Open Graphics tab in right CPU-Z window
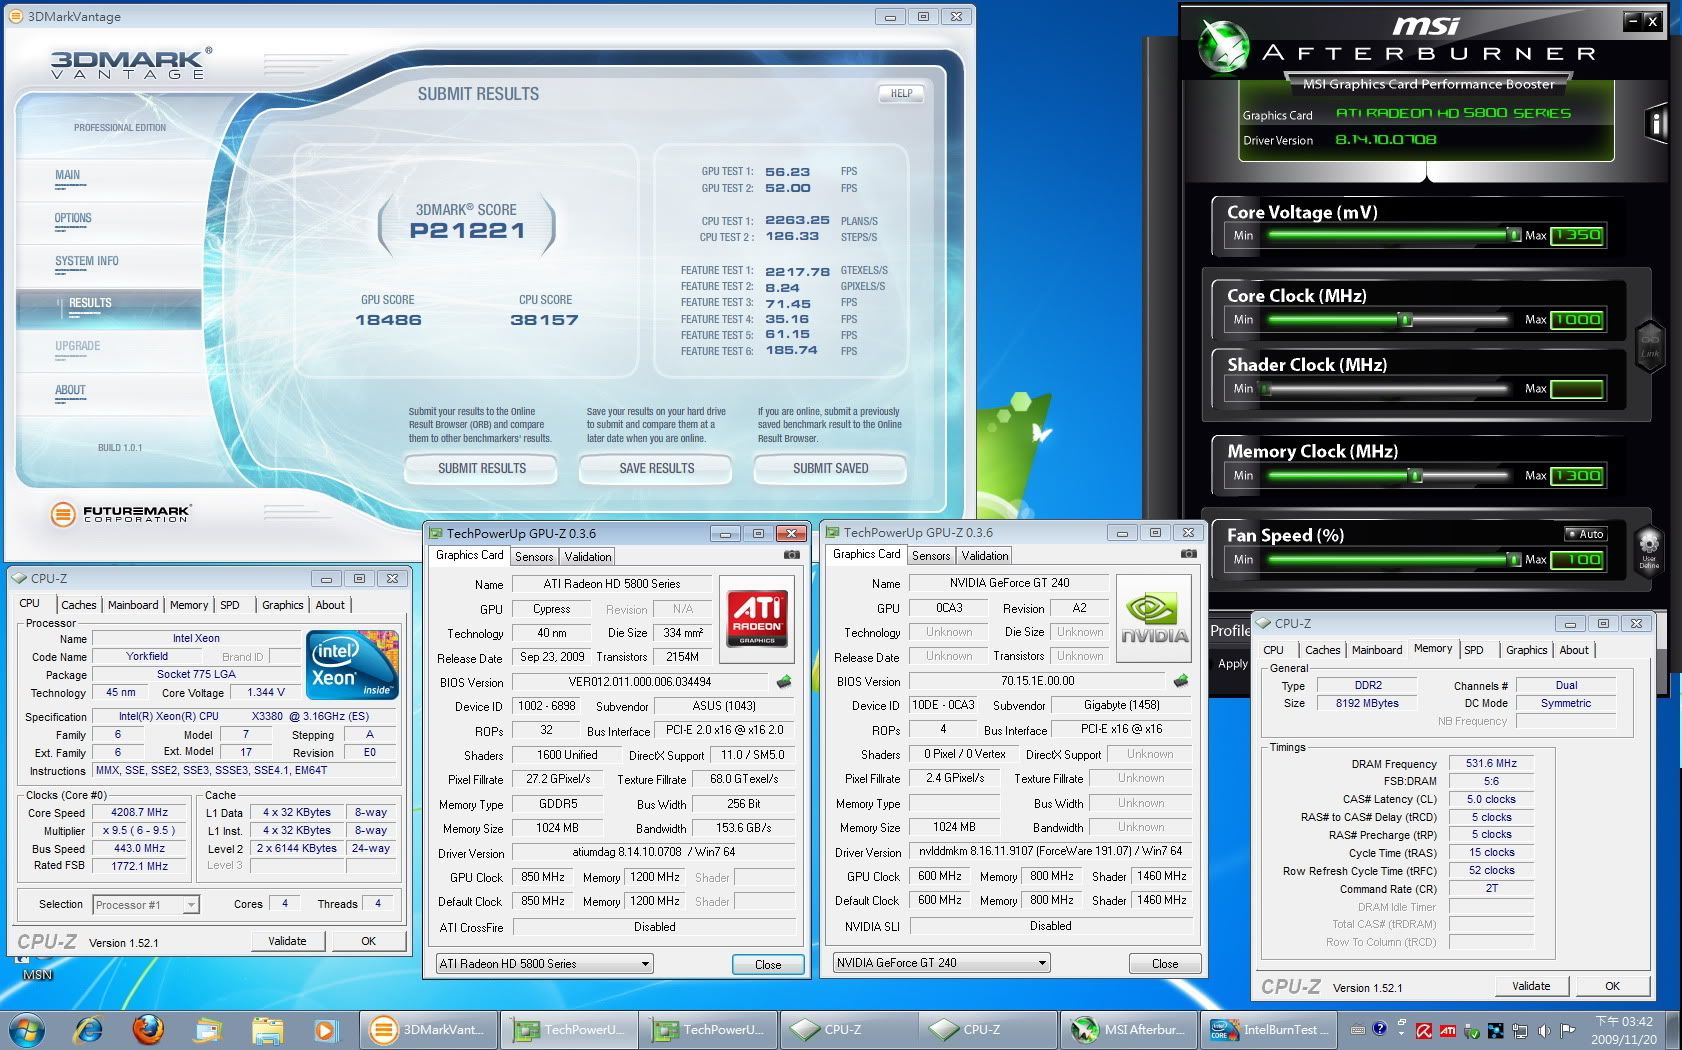 (x=1527, y=650)
